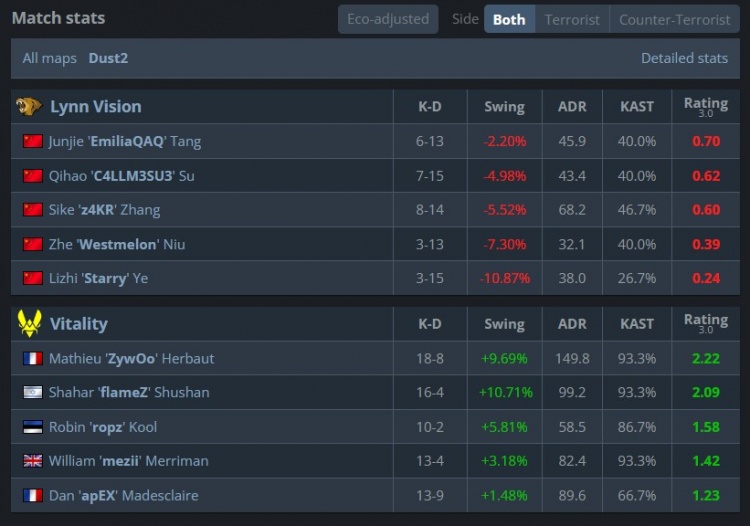Image resolution: width=750 pixels, height=526 pixels.
Task: Switch side filter to Terrorist
Action: pyautogui.click(x=572, y=19)
